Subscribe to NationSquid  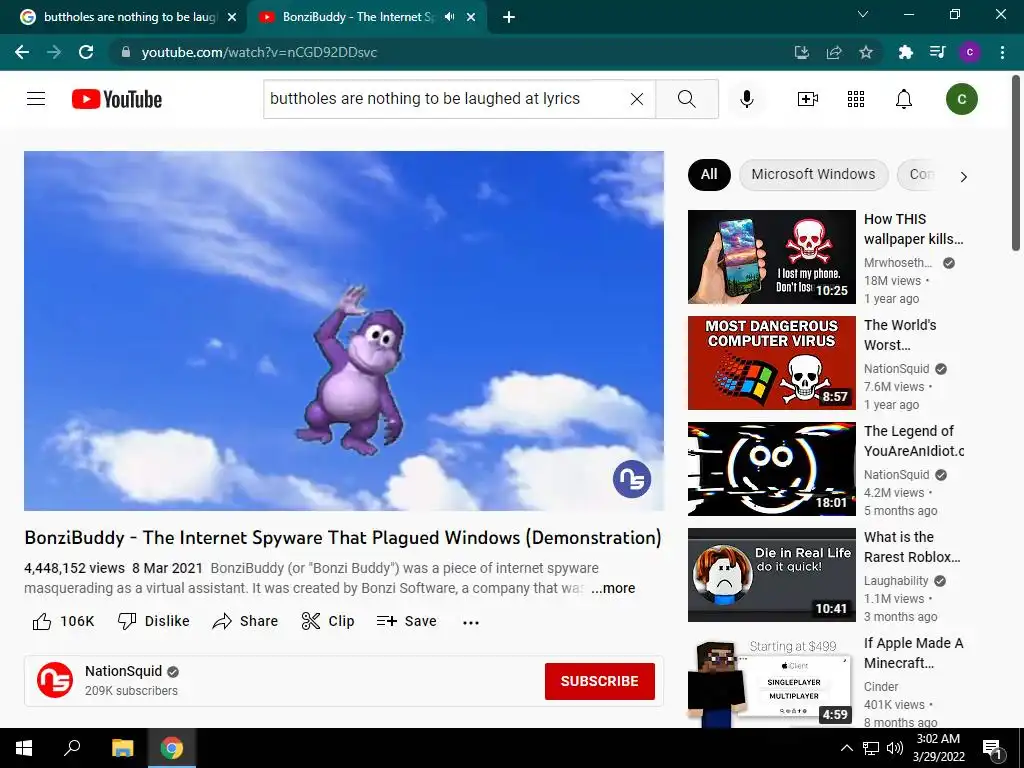[600, 681]
